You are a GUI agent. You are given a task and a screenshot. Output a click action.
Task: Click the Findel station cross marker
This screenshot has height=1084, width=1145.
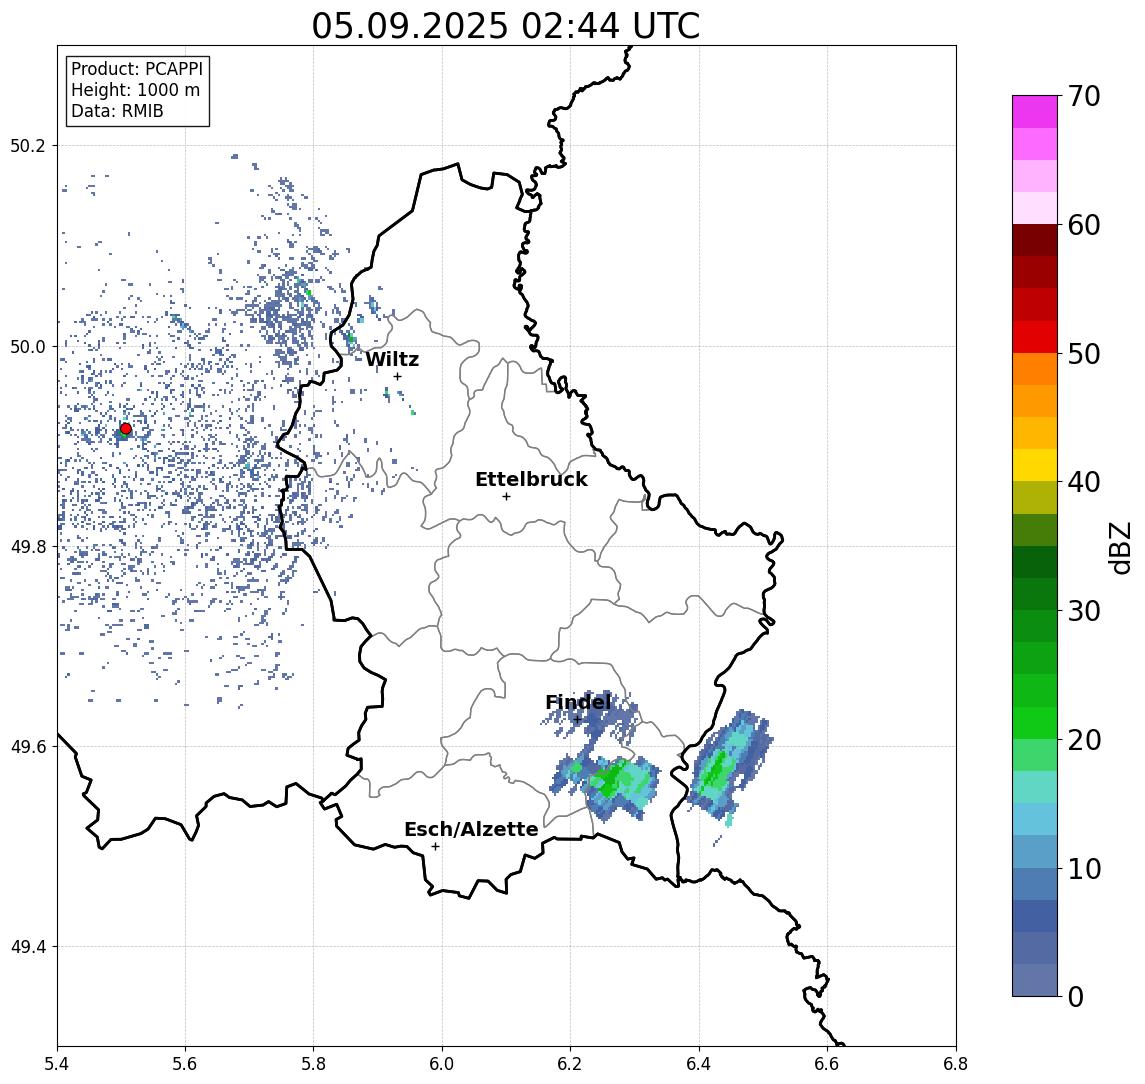[x=577, y=720]
